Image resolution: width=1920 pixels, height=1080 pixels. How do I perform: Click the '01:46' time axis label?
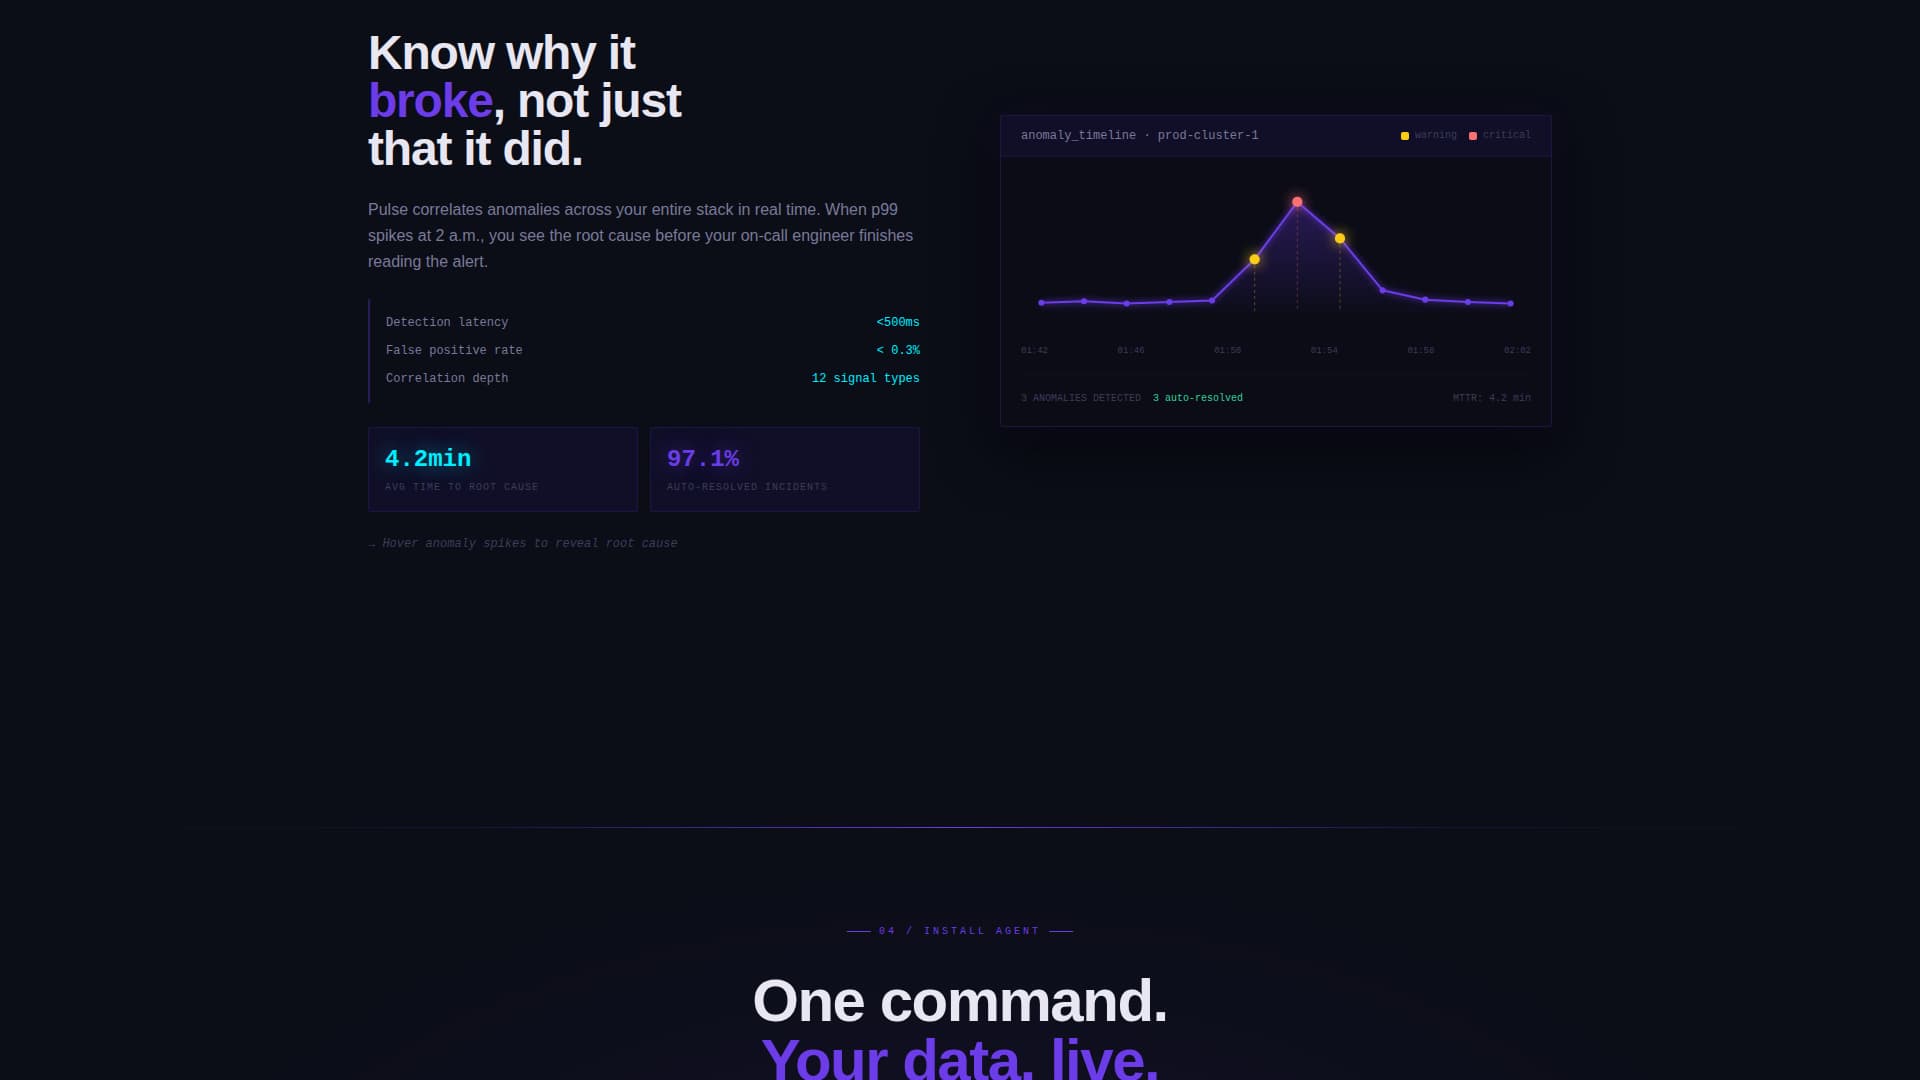click(x=1131, y=351)
